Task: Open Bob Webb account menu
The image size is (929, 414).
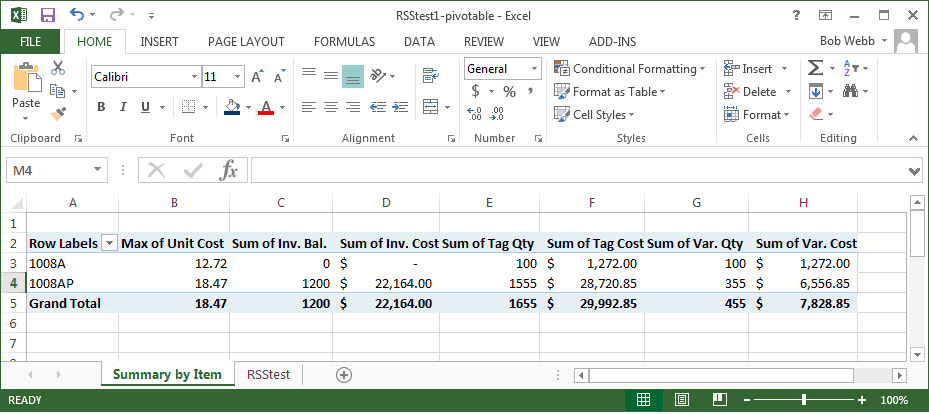Action: 853,41
